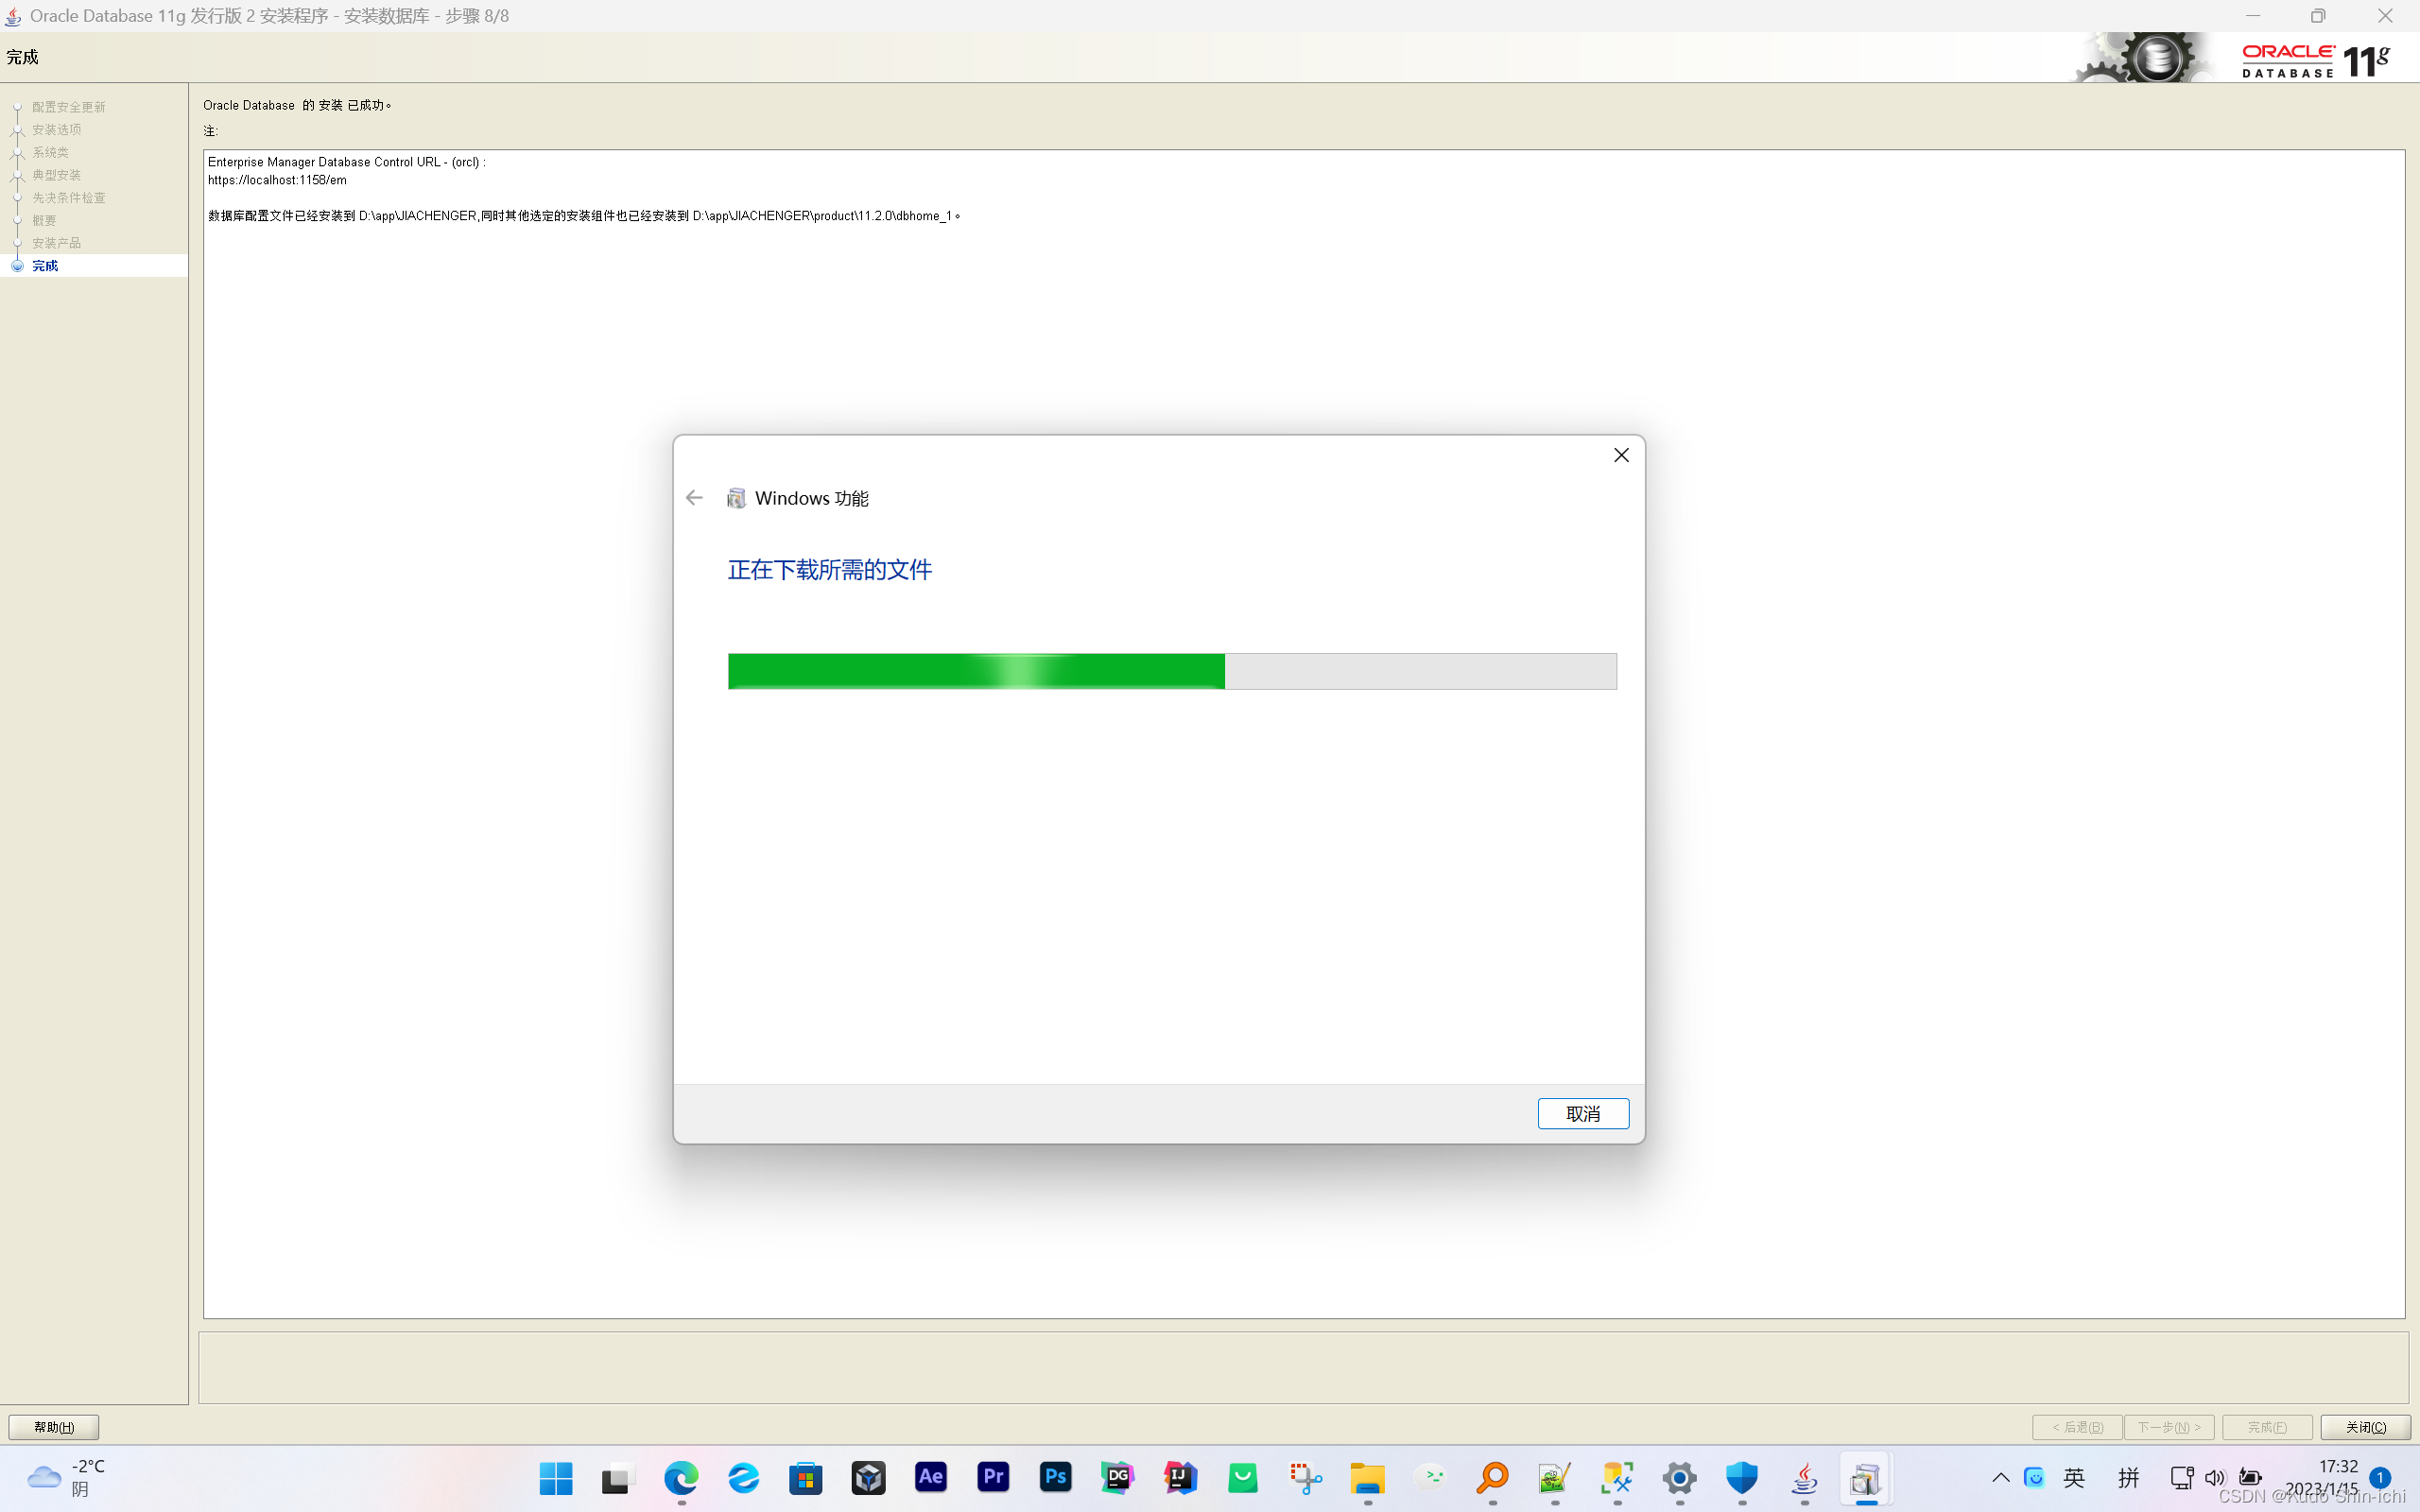Viewport: 2420px width, 1512px height.
Task: Go back in Windows Features dialog
Action: click(x=695, y=498)
